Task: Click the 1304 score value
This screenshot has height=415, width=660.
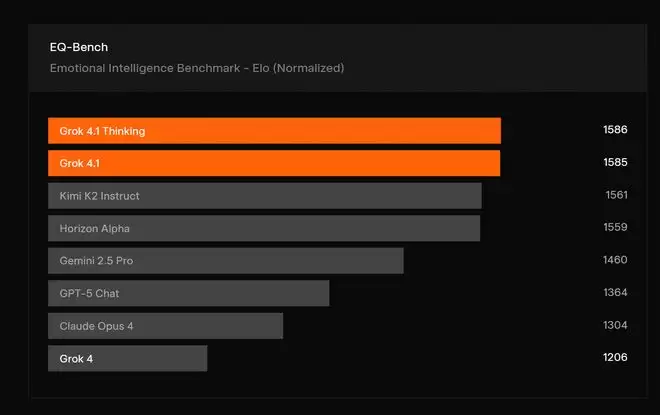Action: tap(615, 325)
